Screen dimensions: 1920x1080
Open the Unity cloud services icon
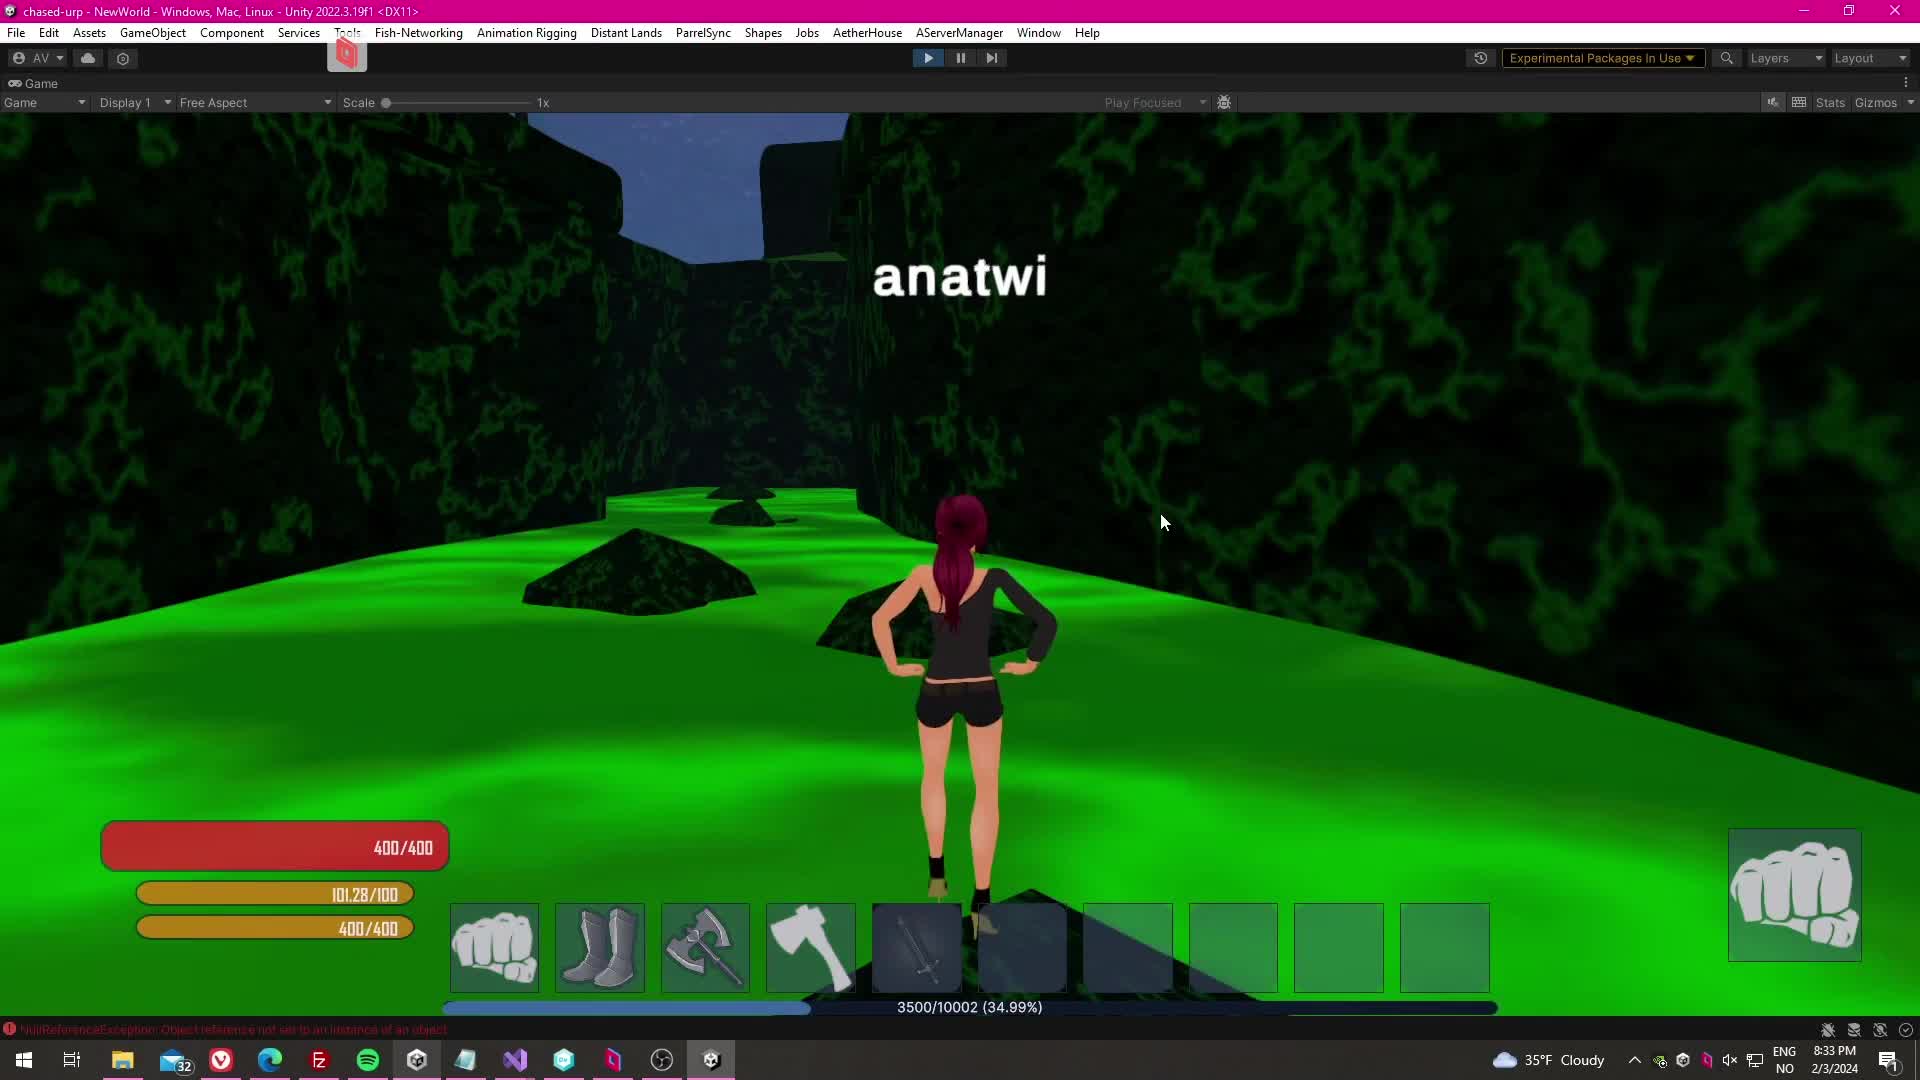(x=88, y=58)
